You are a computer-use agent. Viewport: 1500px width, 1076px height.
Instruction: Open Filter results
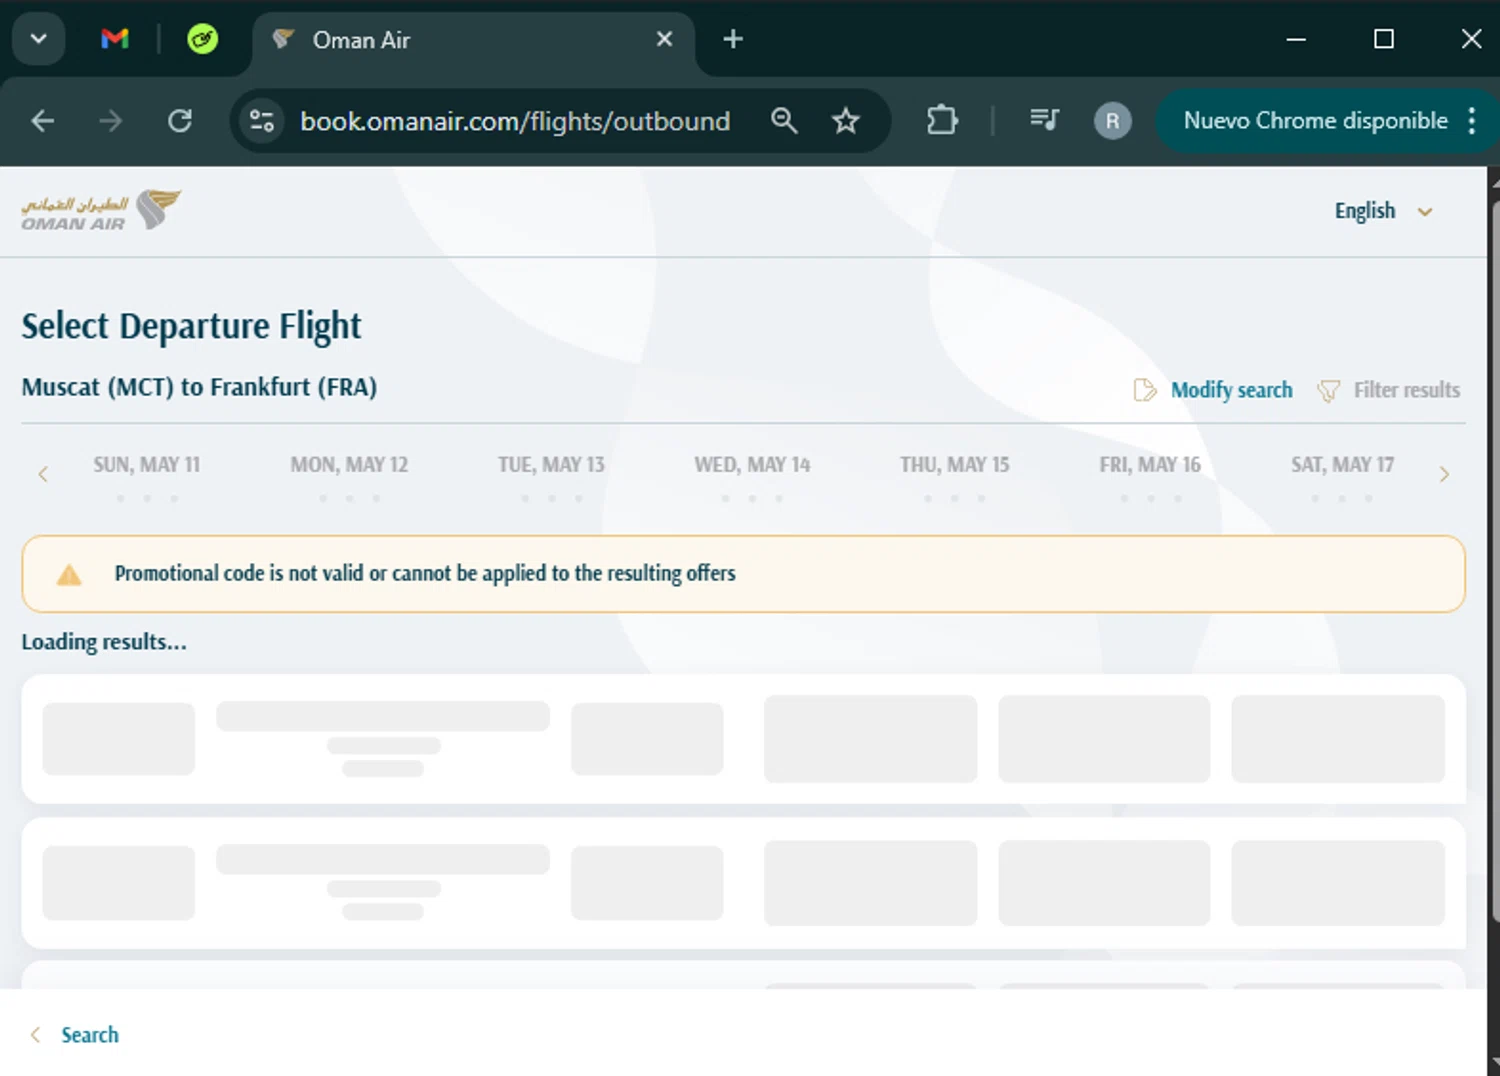pos(1406,390)
